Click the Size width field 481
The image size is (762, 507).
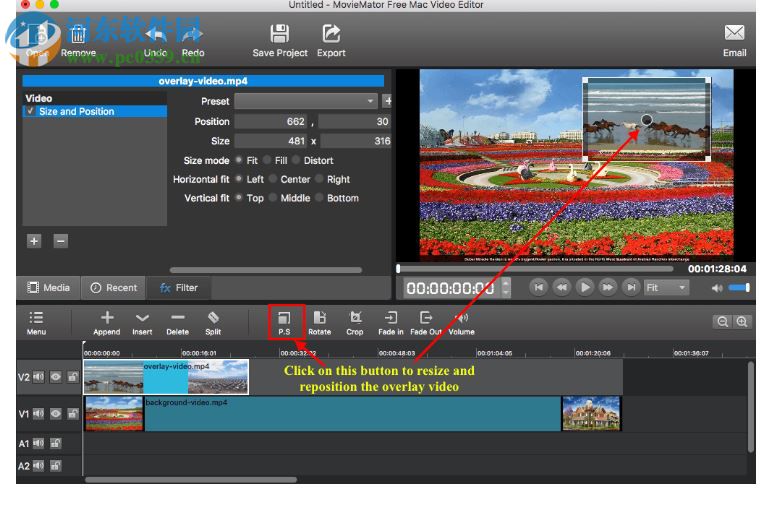tap(271, 141)
